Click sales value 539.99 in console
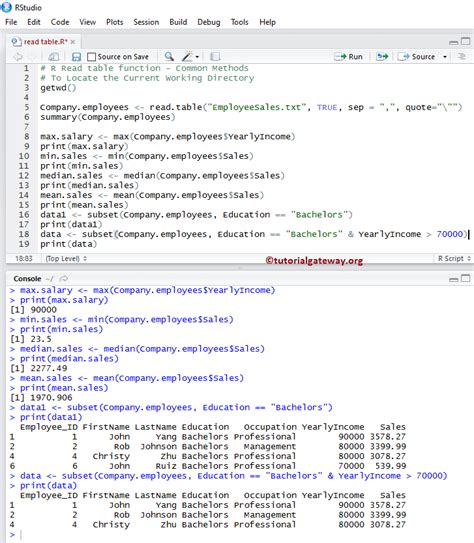The height and width of the screenshot is (543, 474). 391,466
